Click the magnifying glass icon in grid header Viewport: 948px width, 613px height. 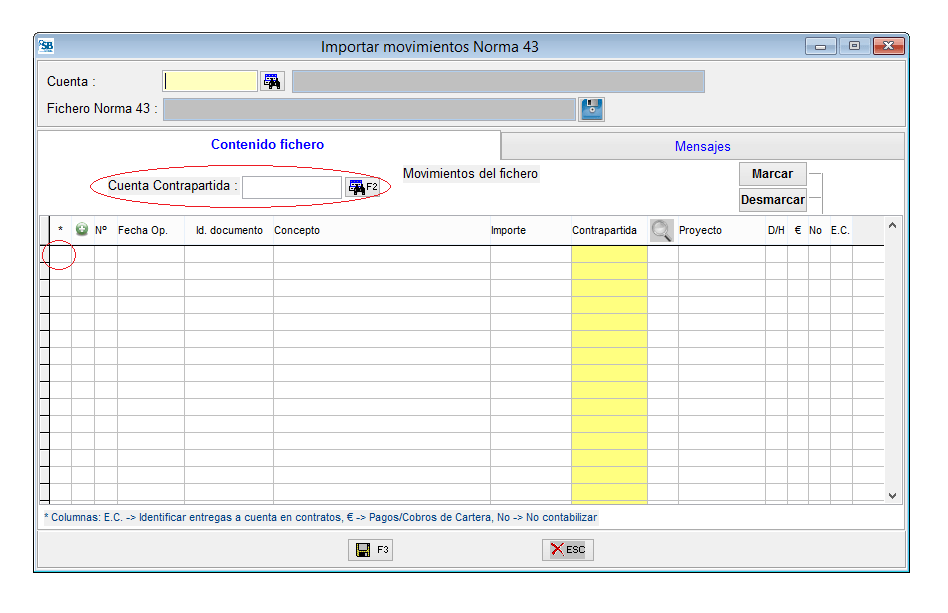pos(661,230)
